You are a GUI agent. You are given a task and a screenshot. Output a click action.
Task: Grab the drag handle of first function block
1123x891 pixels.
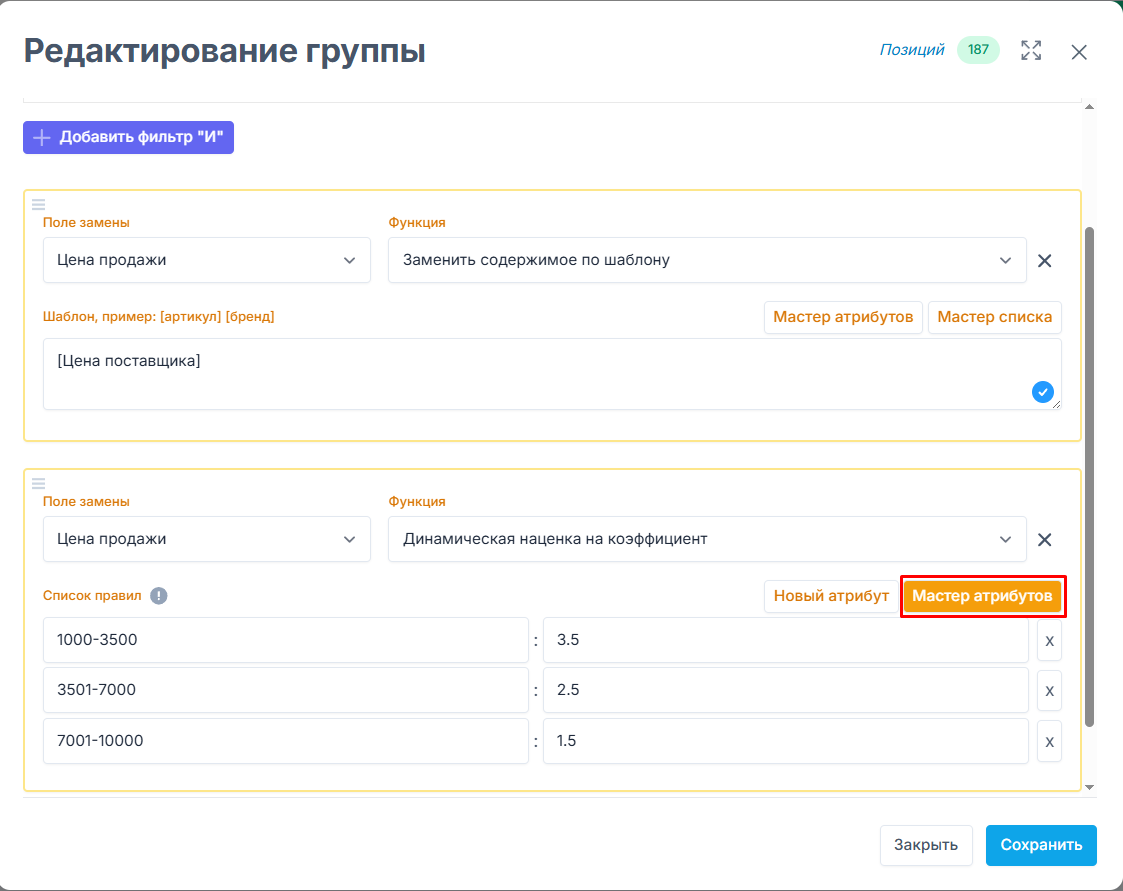(x=38, y=205)
